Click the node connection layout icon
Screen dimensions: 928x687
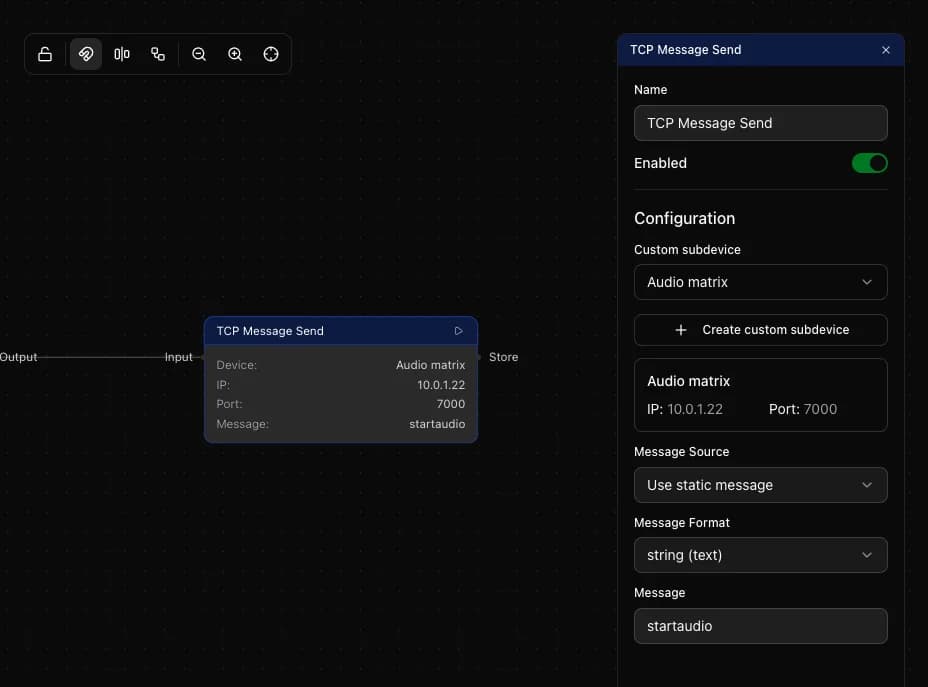coord(158,54)
